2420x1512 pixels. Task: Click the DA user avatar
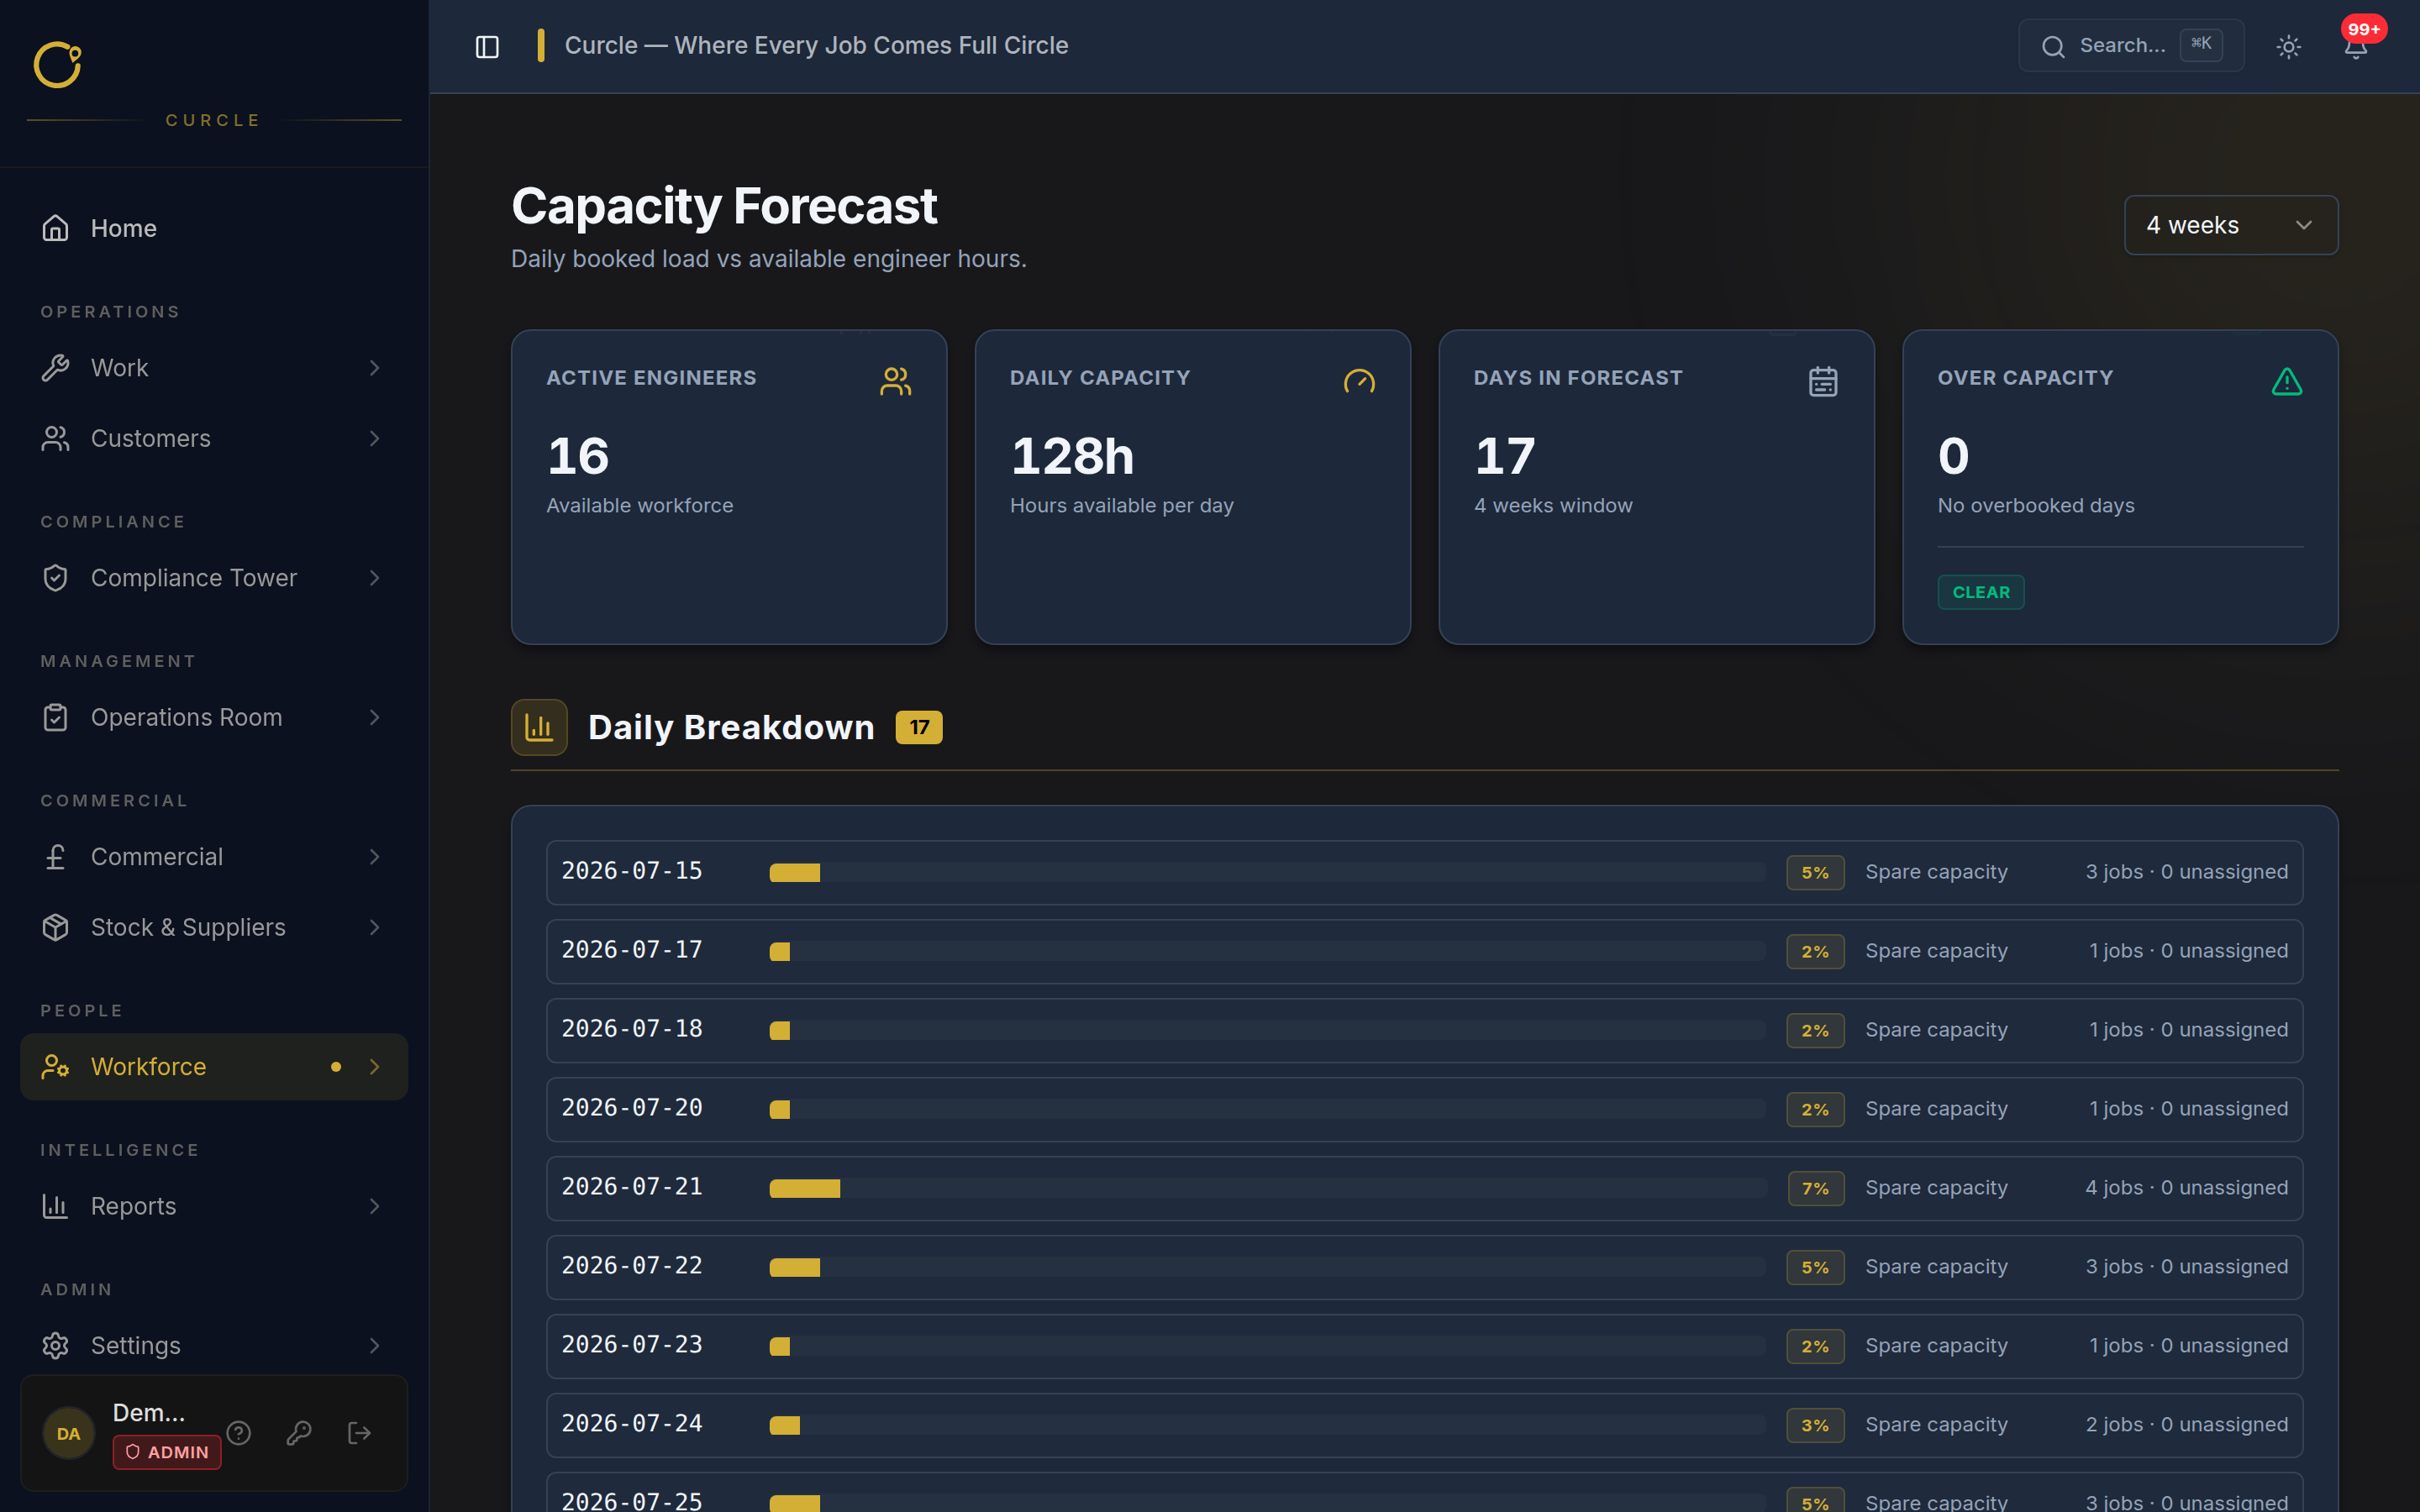pyautogui.click(x=68, y=1433)
